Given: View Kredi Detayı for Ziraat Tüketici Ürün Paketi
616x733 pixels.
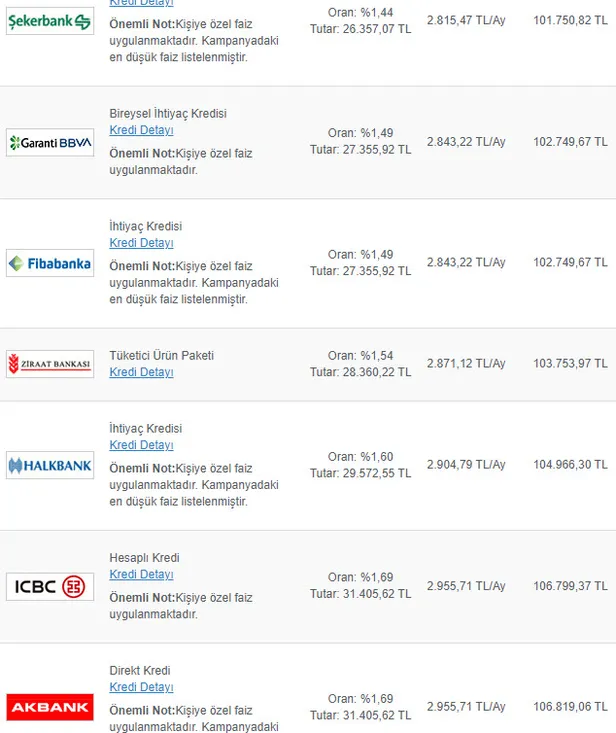Looking at the screenshot, I should click(141, 372).
